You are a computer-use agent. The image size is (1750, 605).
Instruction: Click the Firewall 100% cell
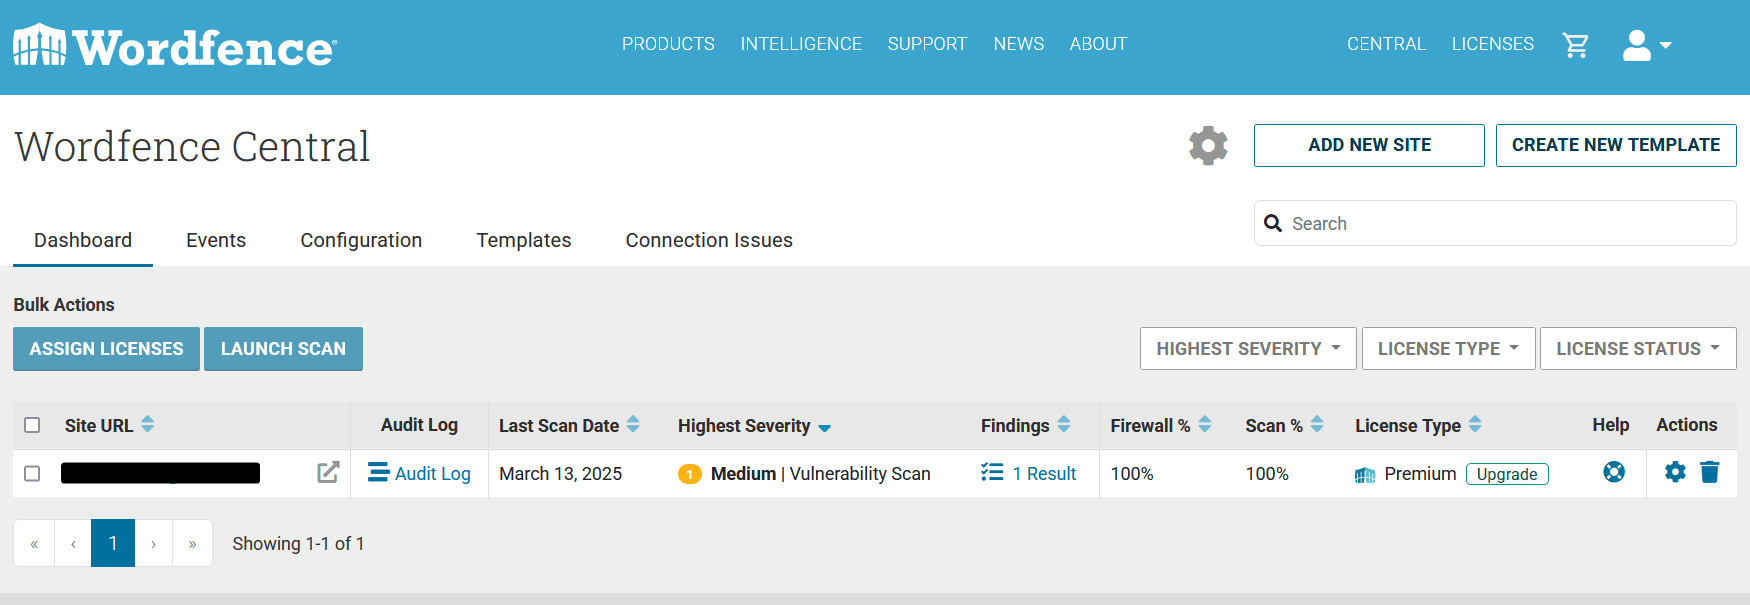click(1132, 473)
